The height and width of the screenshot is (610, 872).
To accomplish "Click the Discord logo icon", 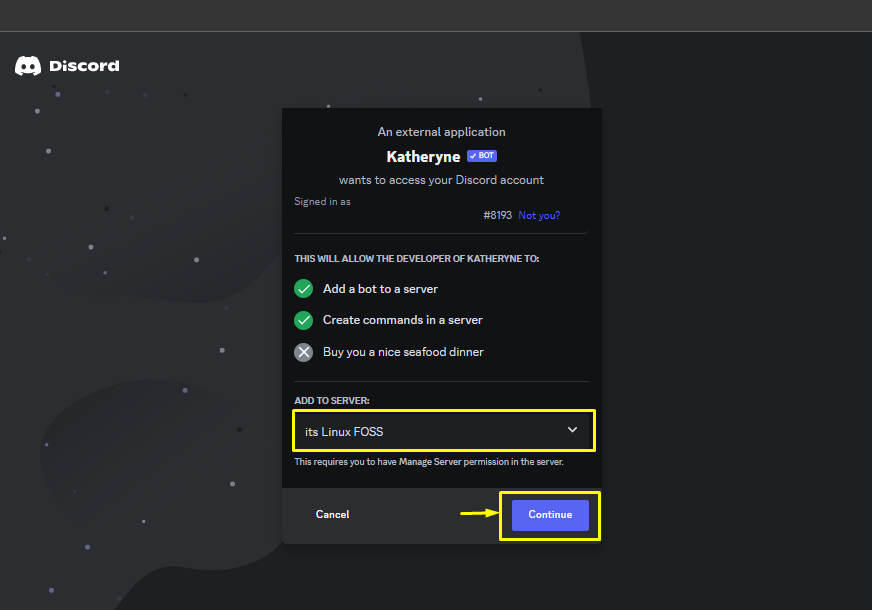I will [x=28, y=66].
